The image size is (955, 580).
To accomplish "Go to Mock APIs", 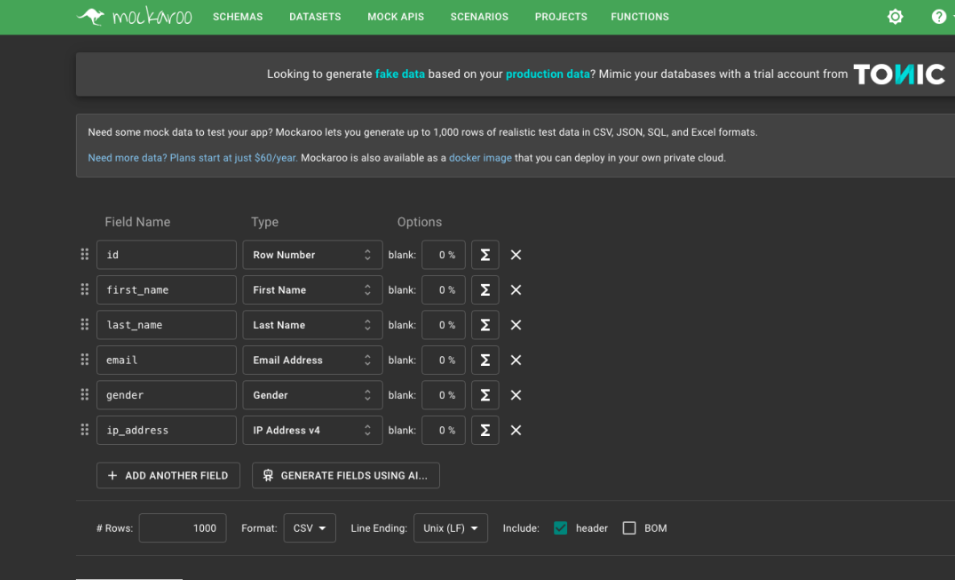I will tap(395, 17).
